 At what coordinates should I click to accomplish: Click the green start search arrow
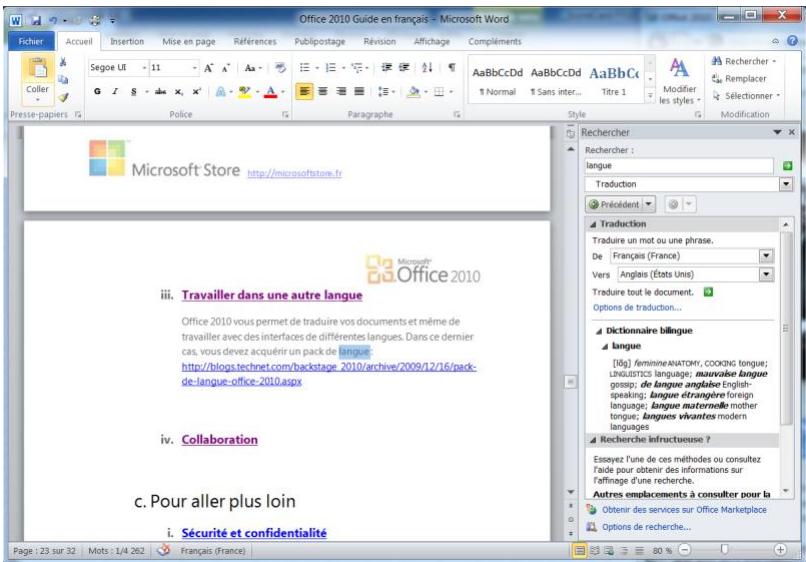pos(787,166)
